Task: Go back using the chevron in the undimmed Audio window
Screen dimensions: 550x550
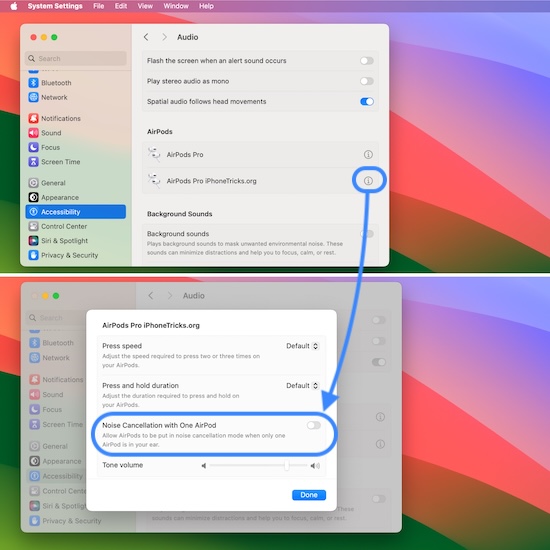Action: [x=146, y=37]
